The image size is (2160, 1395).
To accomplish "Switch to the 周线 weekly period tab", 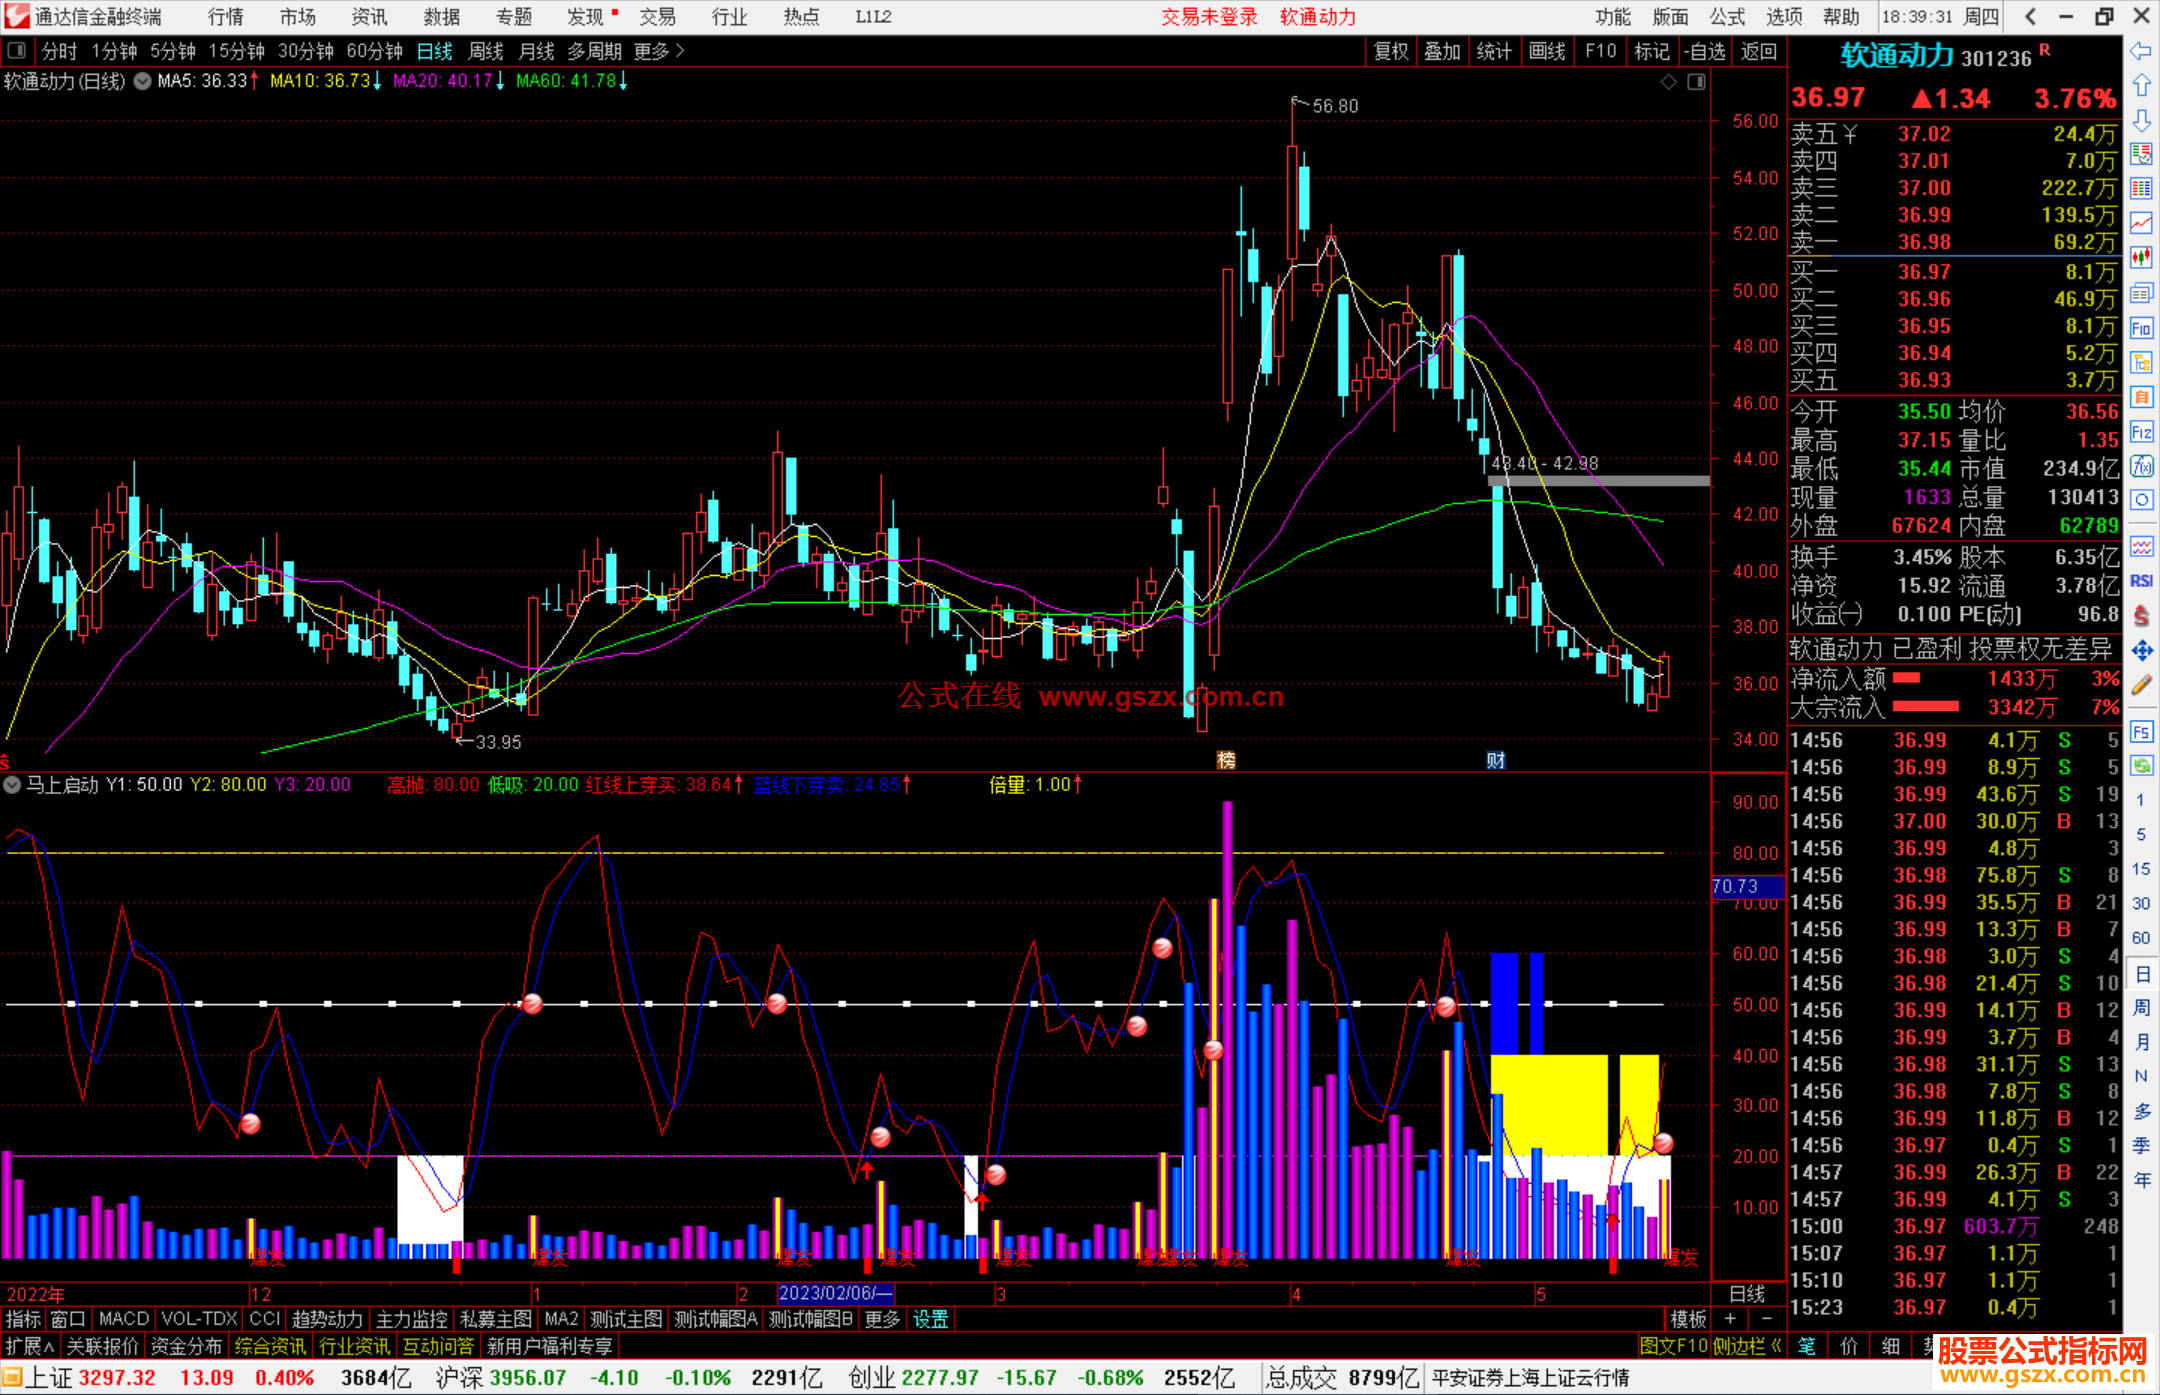I will (x=486, y=51).
